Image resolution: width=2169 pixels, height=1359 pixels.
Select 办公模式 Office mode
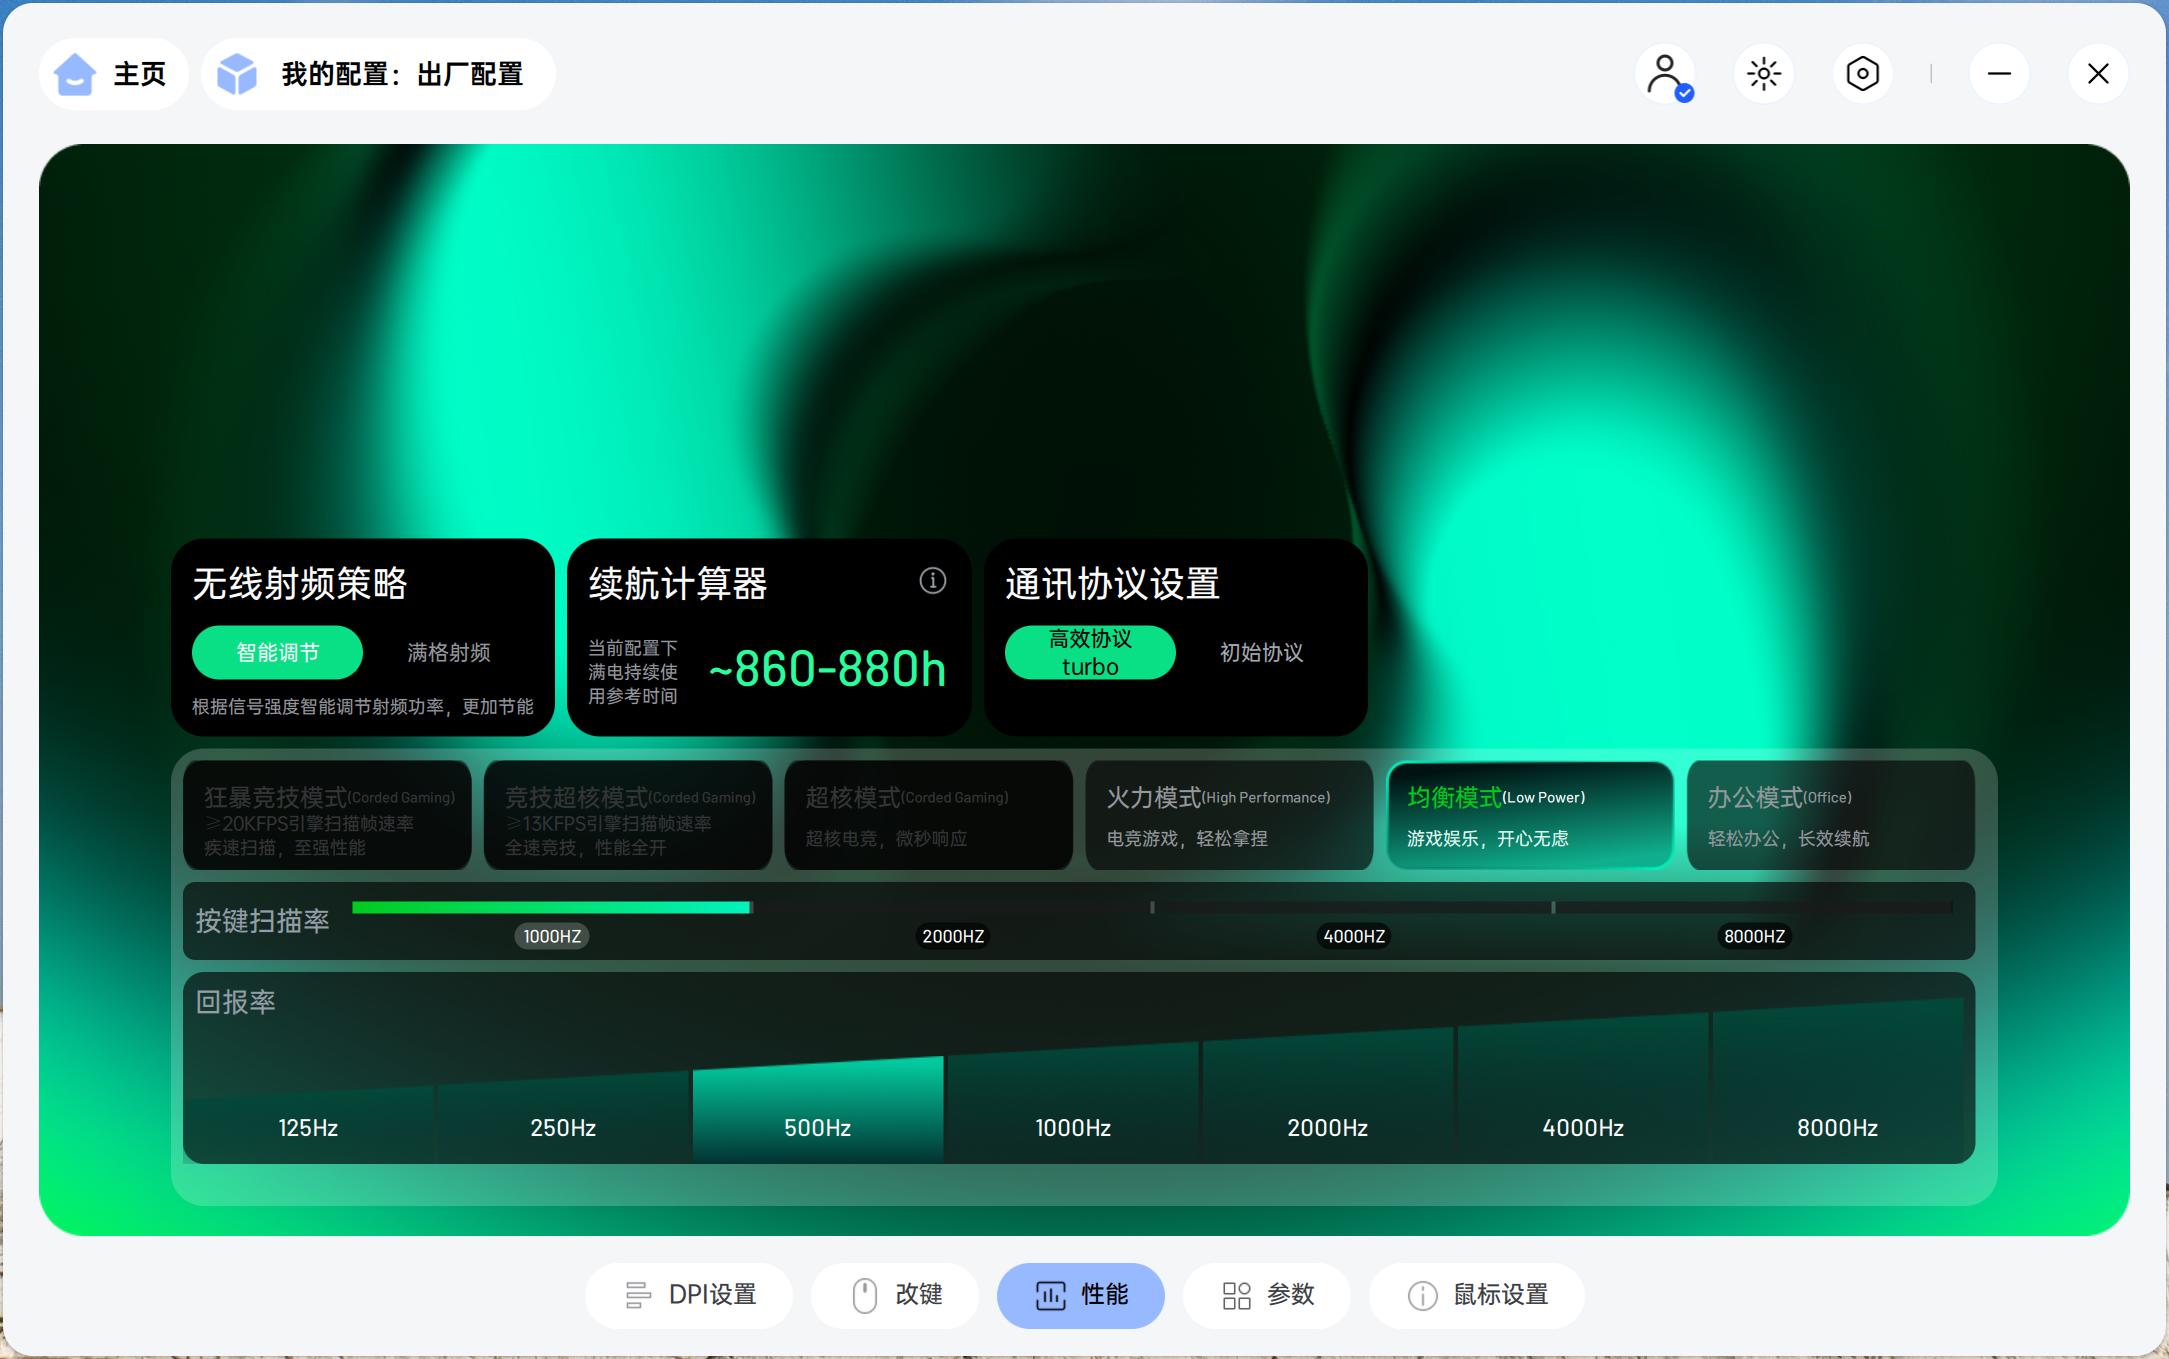pos(1830,816)
